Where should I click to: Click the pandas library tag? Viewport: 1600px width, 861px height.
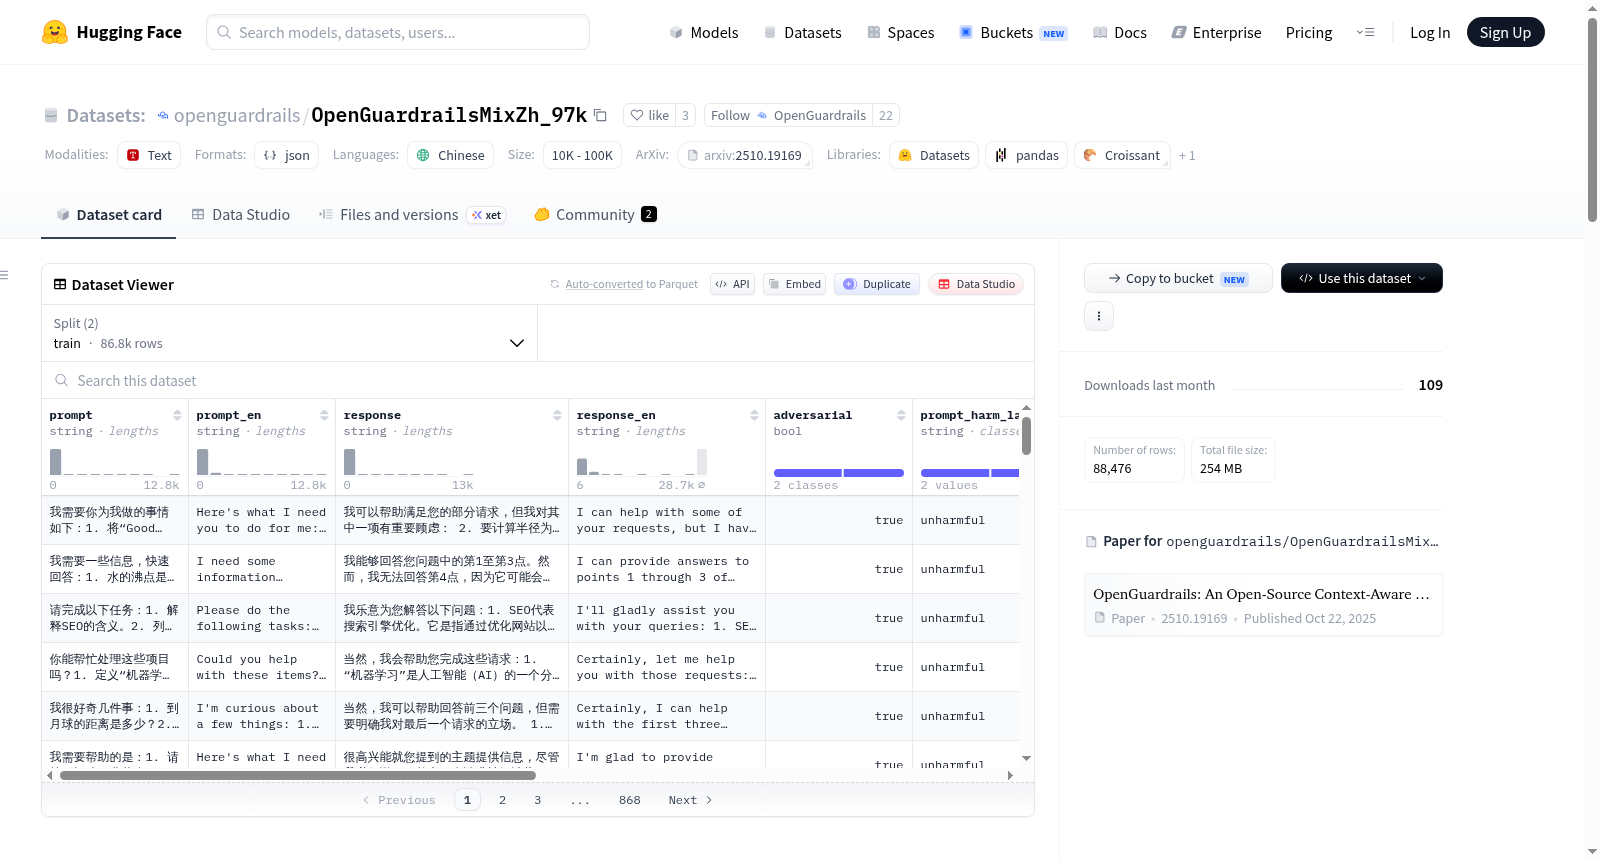coord(1027,155)
